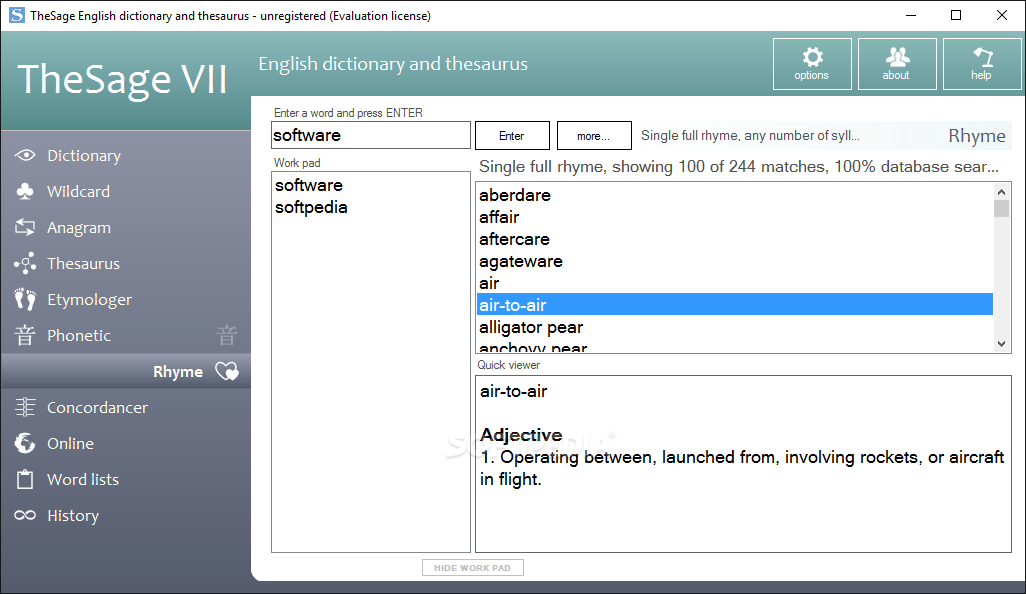1026x594 pixels.
Task: Maximize TheSage window
Action: [x=956, y=15]
